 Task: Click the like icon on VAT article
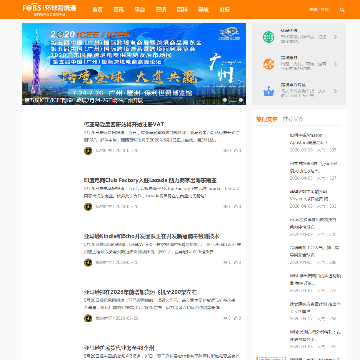tap(236, 151)
